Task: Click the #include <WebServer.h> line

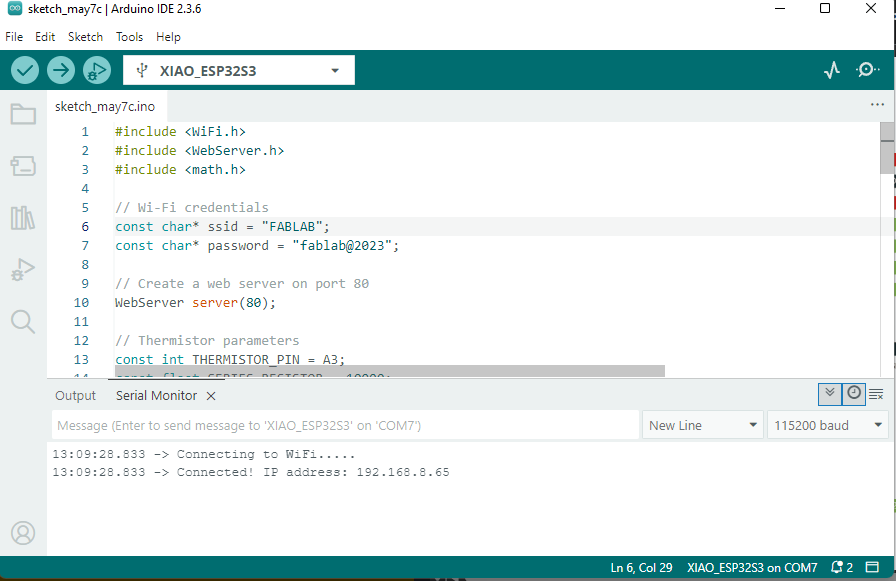Action: click(x=199, y=150)
